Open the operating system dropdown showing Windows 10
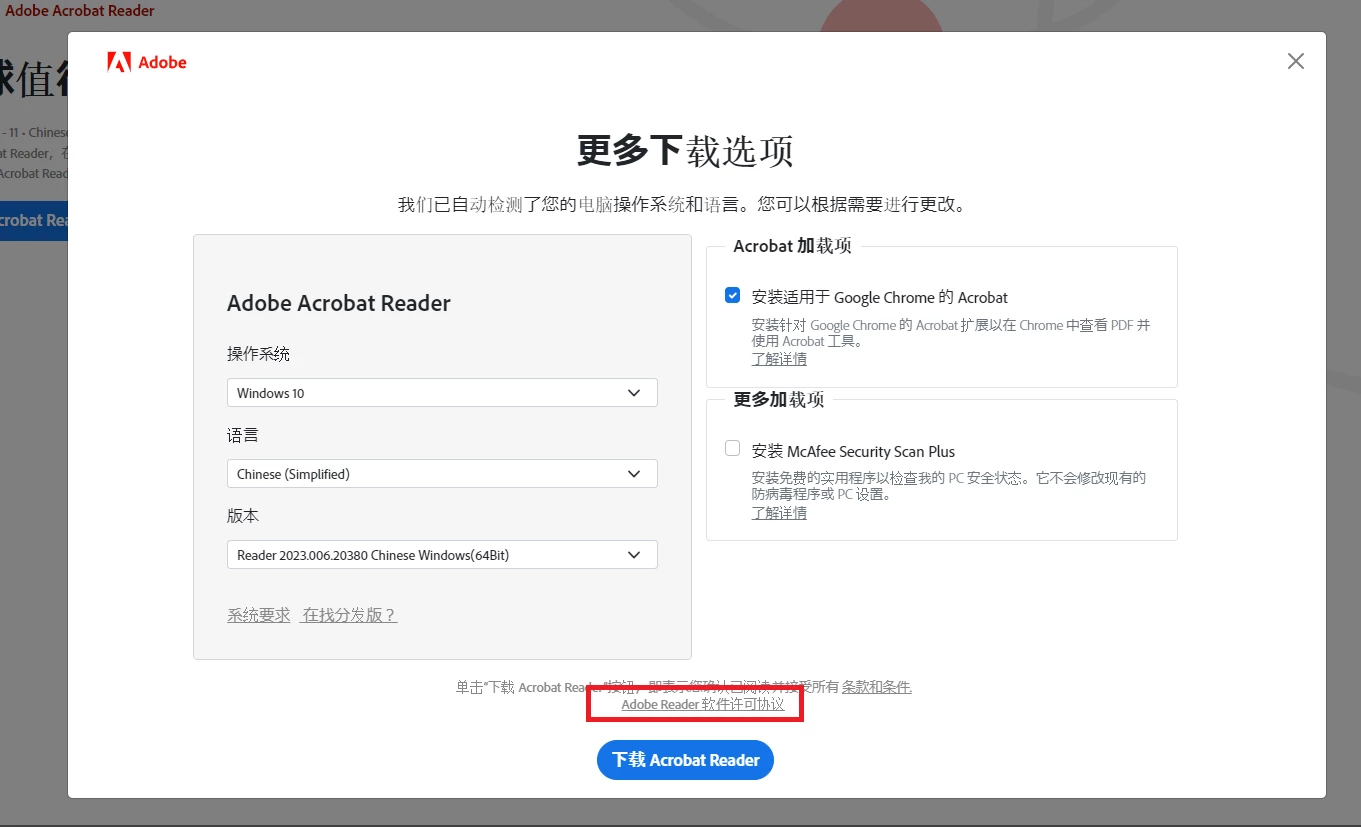 pos(442,393)
